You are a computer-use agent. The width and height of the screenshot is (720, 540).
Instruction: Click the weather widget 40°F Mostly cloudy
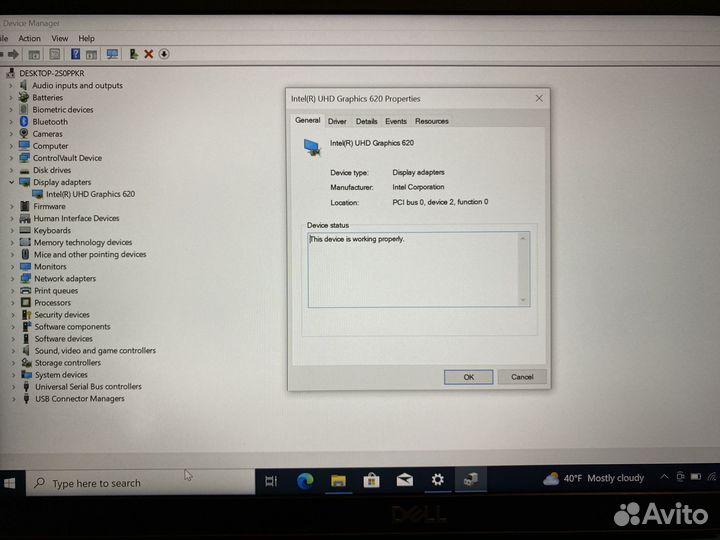pyautogui.click(x=593, y=478)
